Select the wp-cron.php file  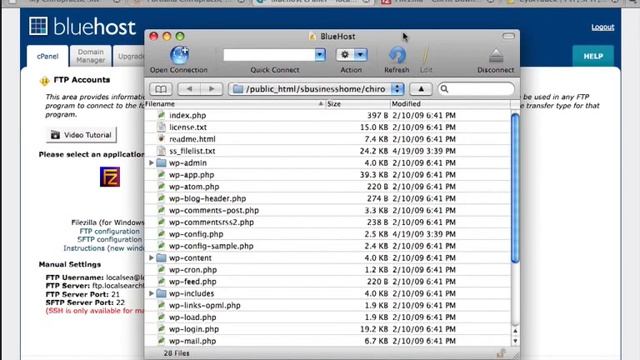(x=193, y=270)
